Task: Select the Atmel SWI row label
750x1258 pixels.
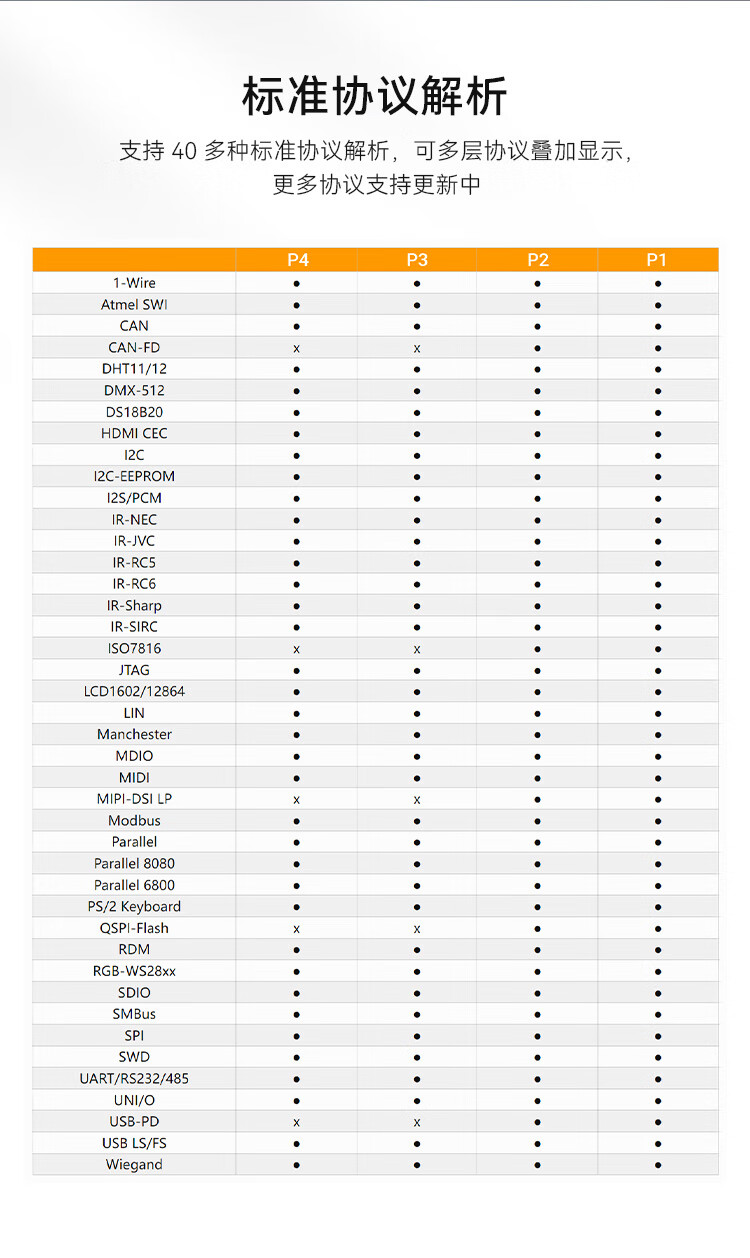Action: coord(134,305)
